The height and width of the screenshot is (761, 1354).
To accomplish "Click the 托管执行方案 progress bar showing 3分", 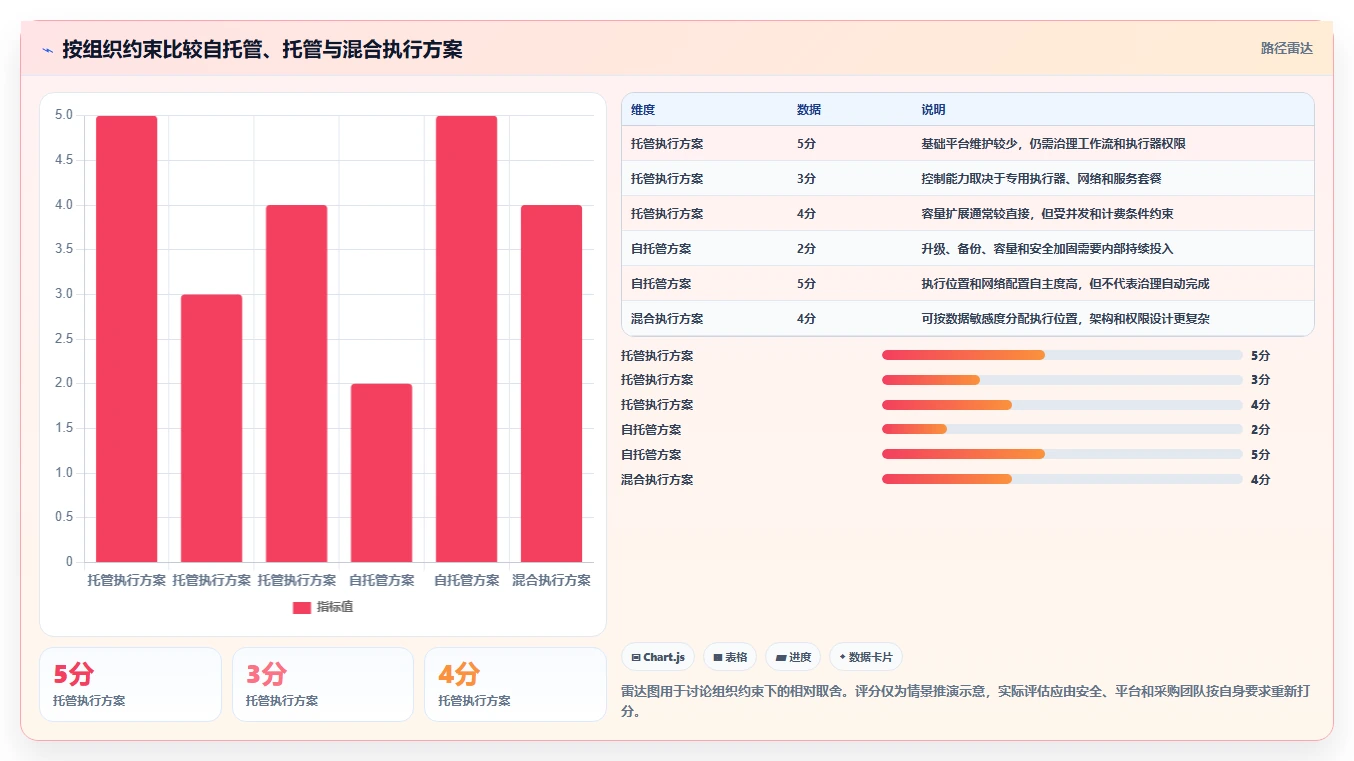I will pyautogui.click(x=1062, y=380).
